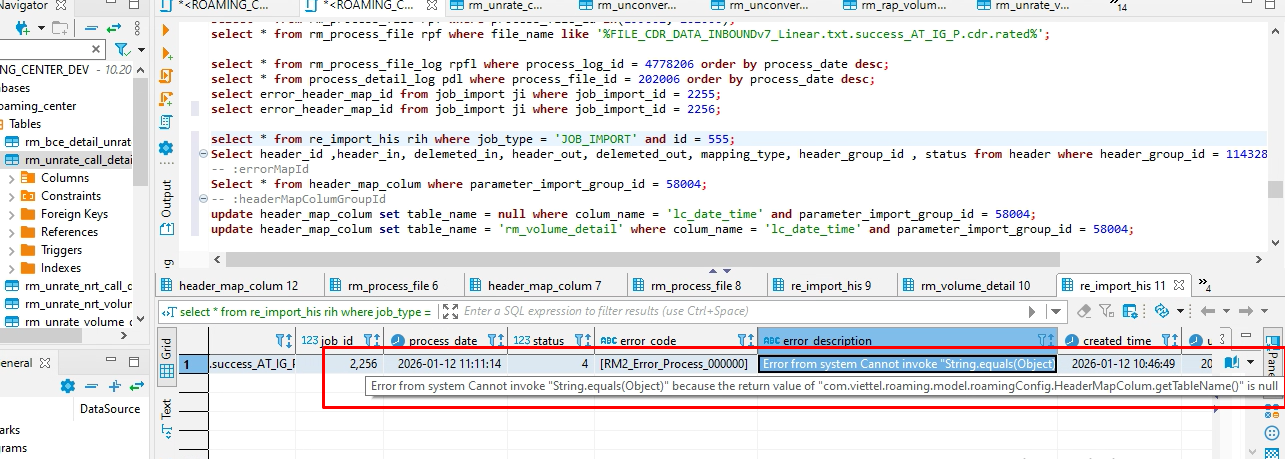Toggle the Output panel on the editor sidebar
1285x459 pixels.
pyautogui.click(x=167, y=199)
